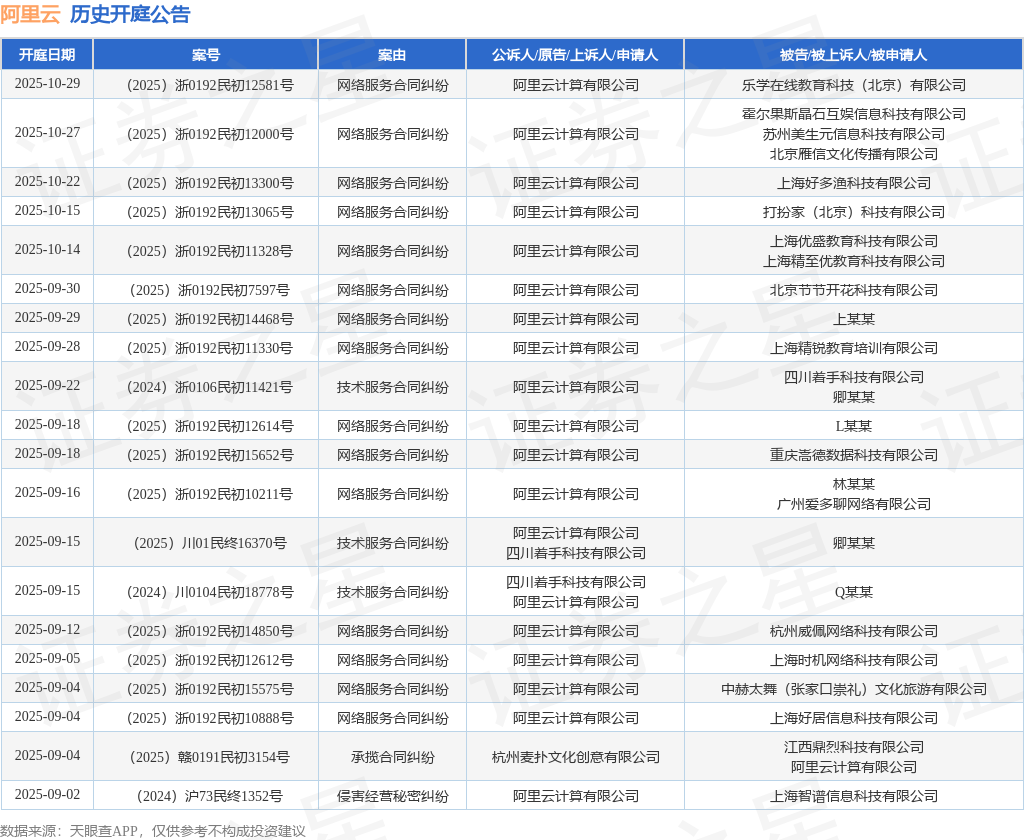Click case number 浙0192民初12000号
The width and height of the screenshot is (1024, 840).
coord(210,134)
